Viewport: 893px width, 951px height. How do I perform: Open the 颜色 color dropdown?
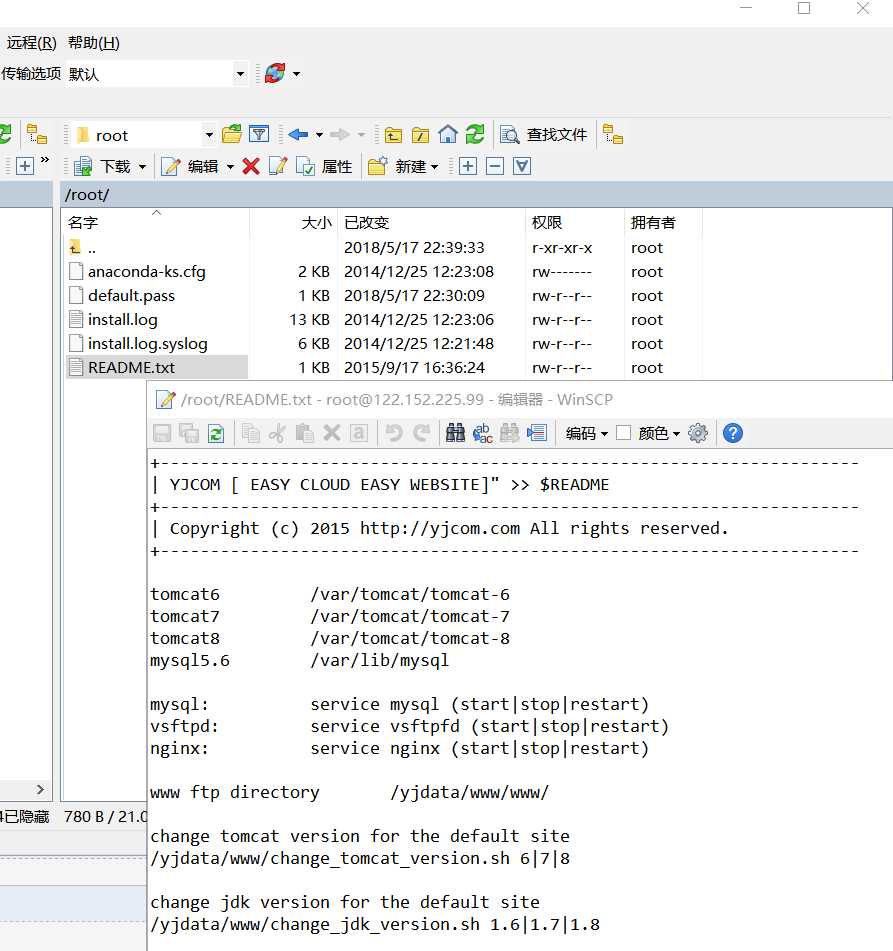point(659,433)
